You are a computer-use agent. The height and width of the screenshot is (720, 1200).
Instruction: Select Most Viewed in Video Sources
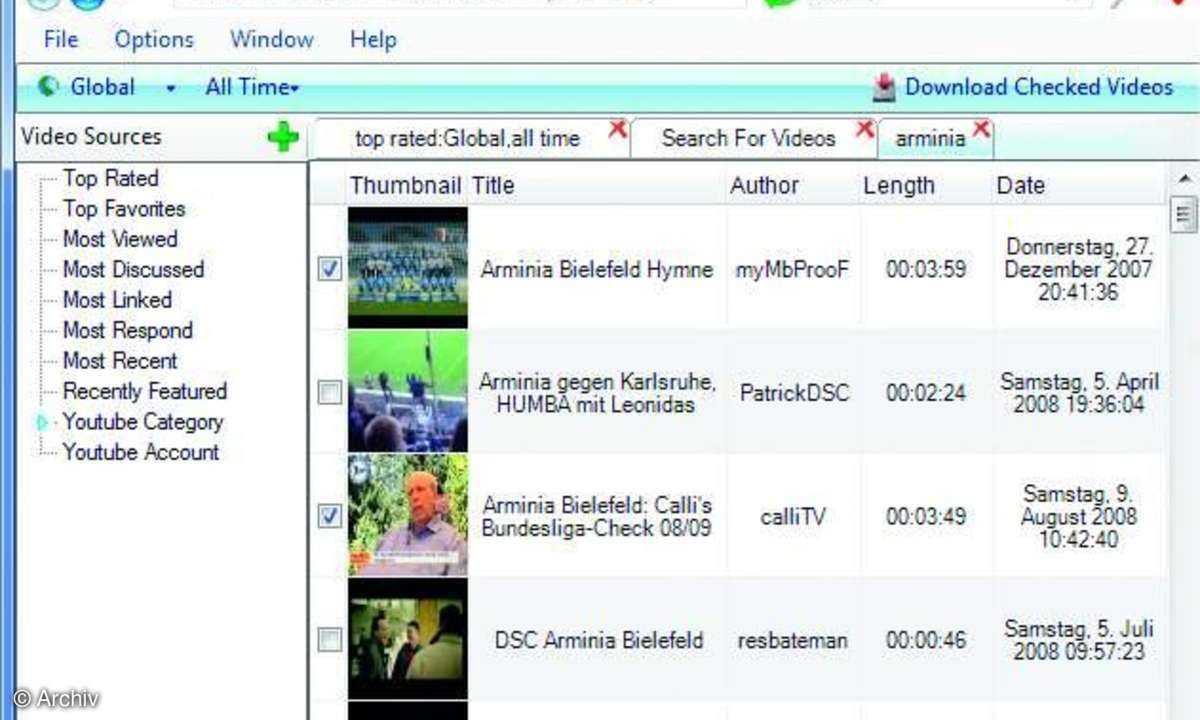(x=120, y=239)
